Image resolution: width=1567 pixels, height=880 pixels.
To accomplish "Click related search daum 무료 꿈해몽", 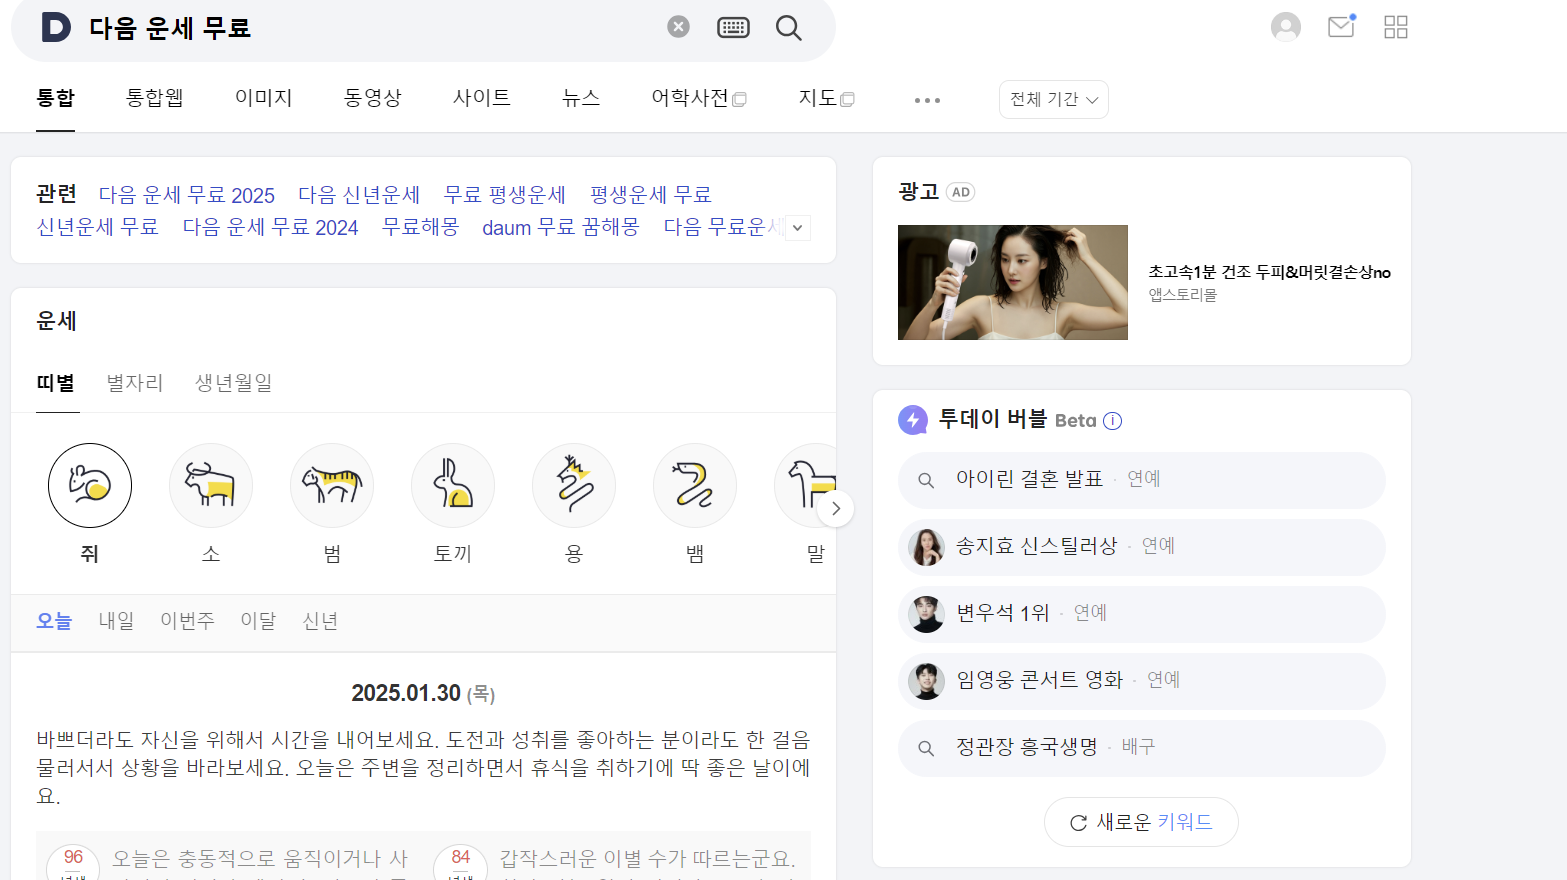I will click(561, 227).
